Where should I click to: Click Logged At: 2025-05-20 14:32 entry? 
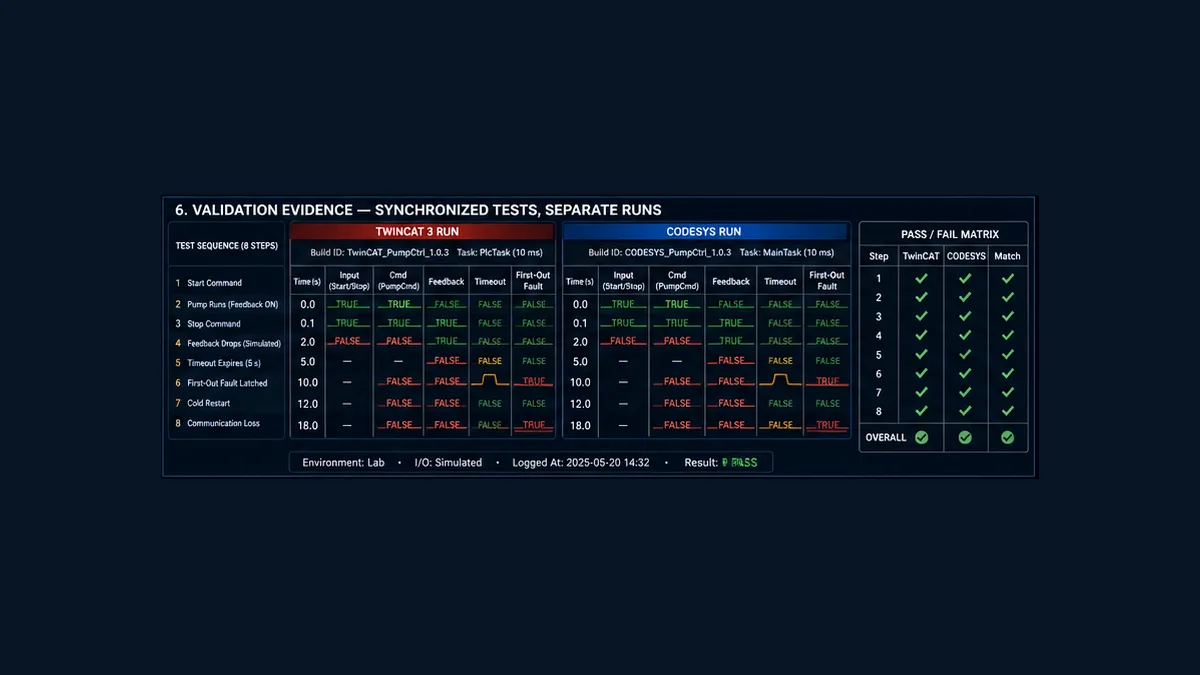[581, 463]
